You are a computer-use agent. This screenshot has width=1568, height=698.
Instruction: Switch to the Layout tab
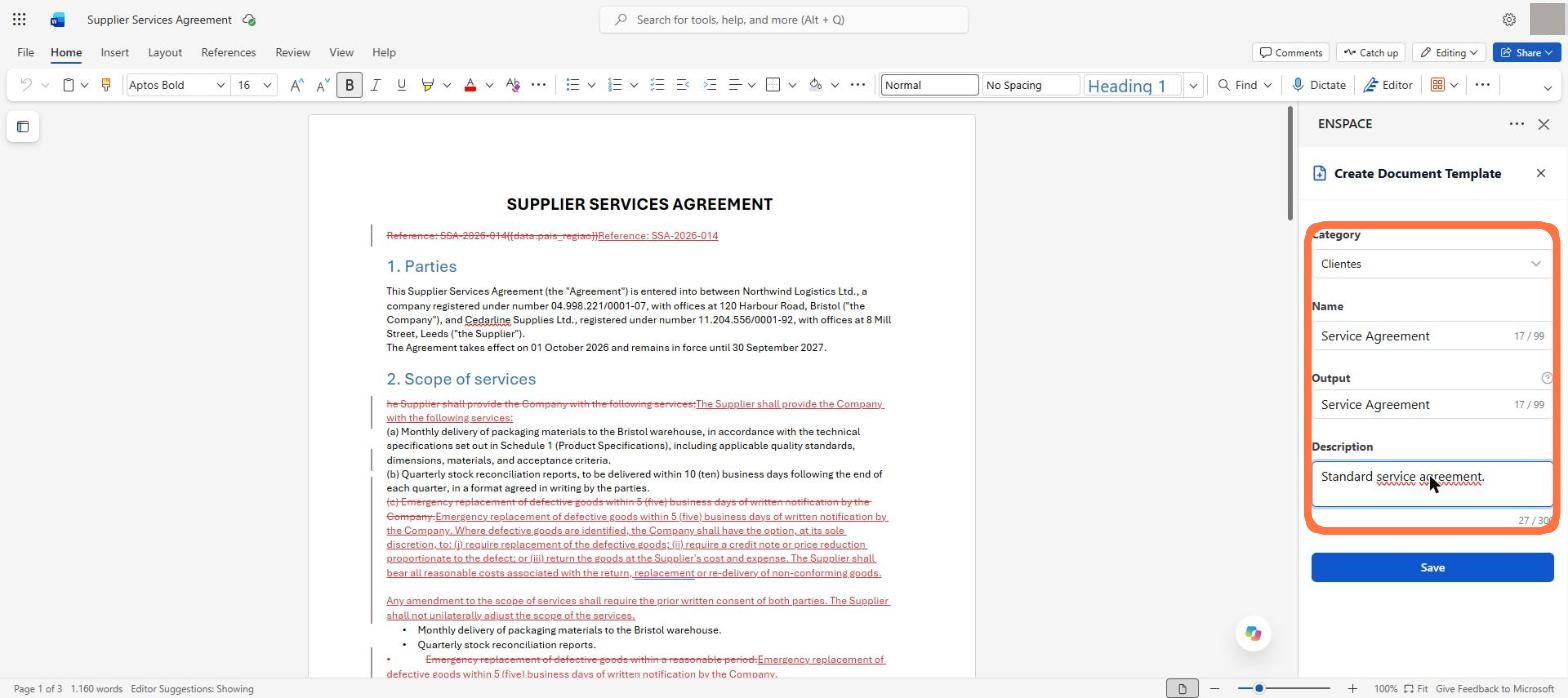(x=165, y=52)
